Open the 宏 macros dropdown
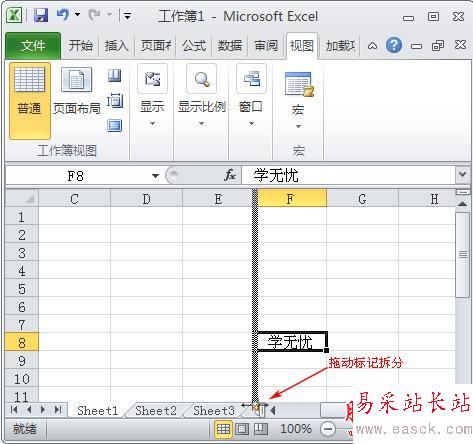This screenshot has height=444, width=473. coord(298,100)
